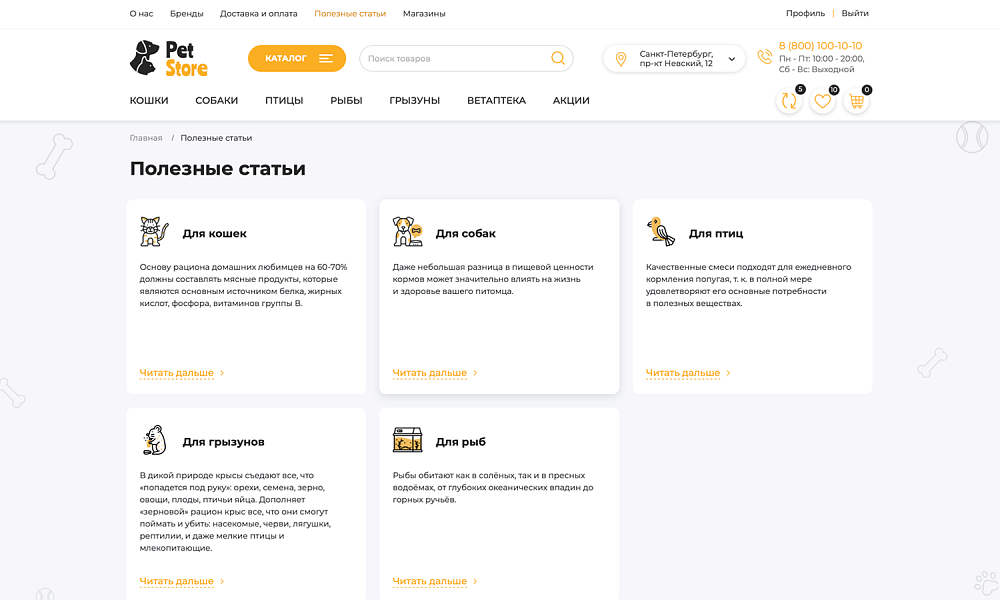Open the favorites heart icon

coord(822,99)
